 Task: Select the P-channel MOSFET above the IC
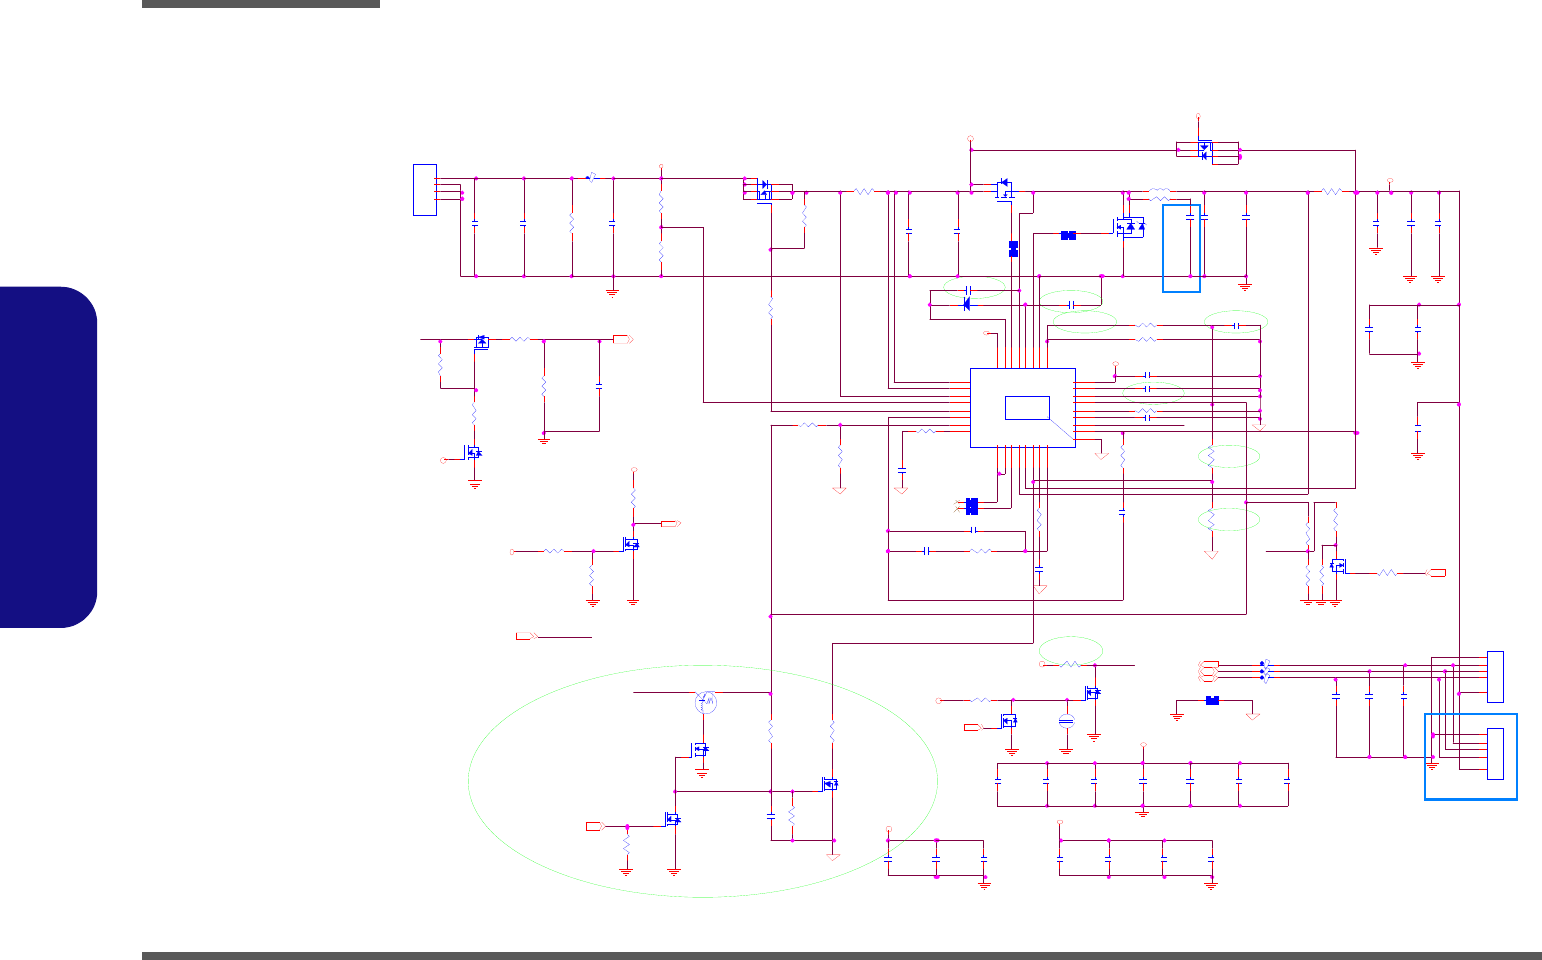click(x=1004, y=189)
